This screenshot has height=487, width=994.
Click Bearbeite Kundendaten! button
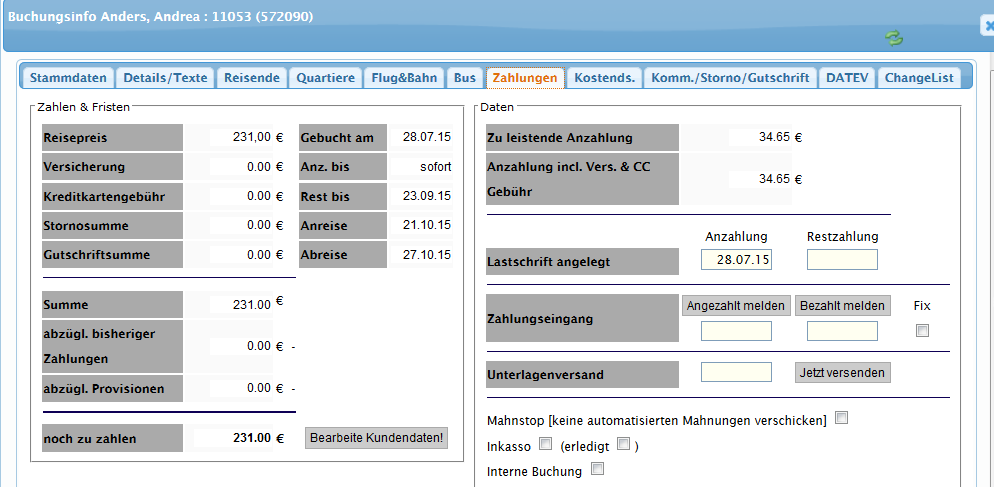click(x=377, y=438)
